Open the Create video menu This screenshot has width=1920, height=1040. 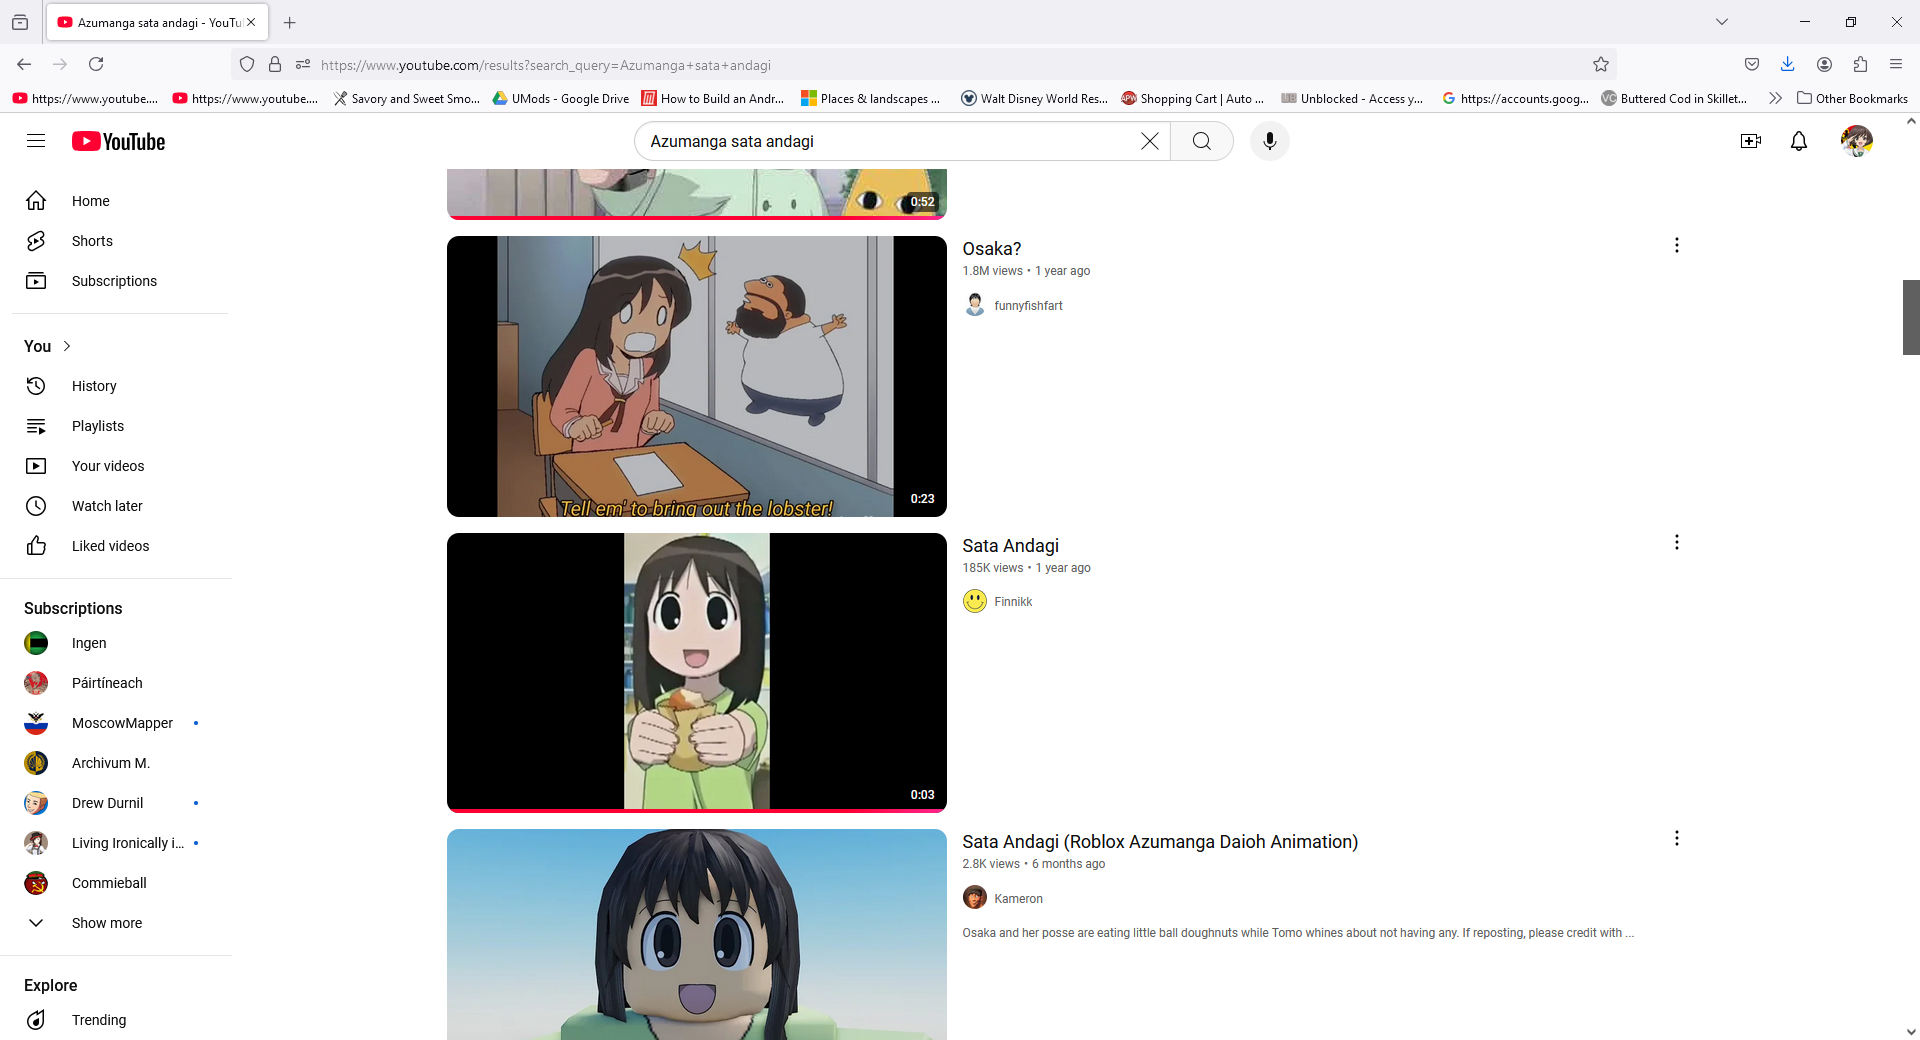(x=1751, y=141)
